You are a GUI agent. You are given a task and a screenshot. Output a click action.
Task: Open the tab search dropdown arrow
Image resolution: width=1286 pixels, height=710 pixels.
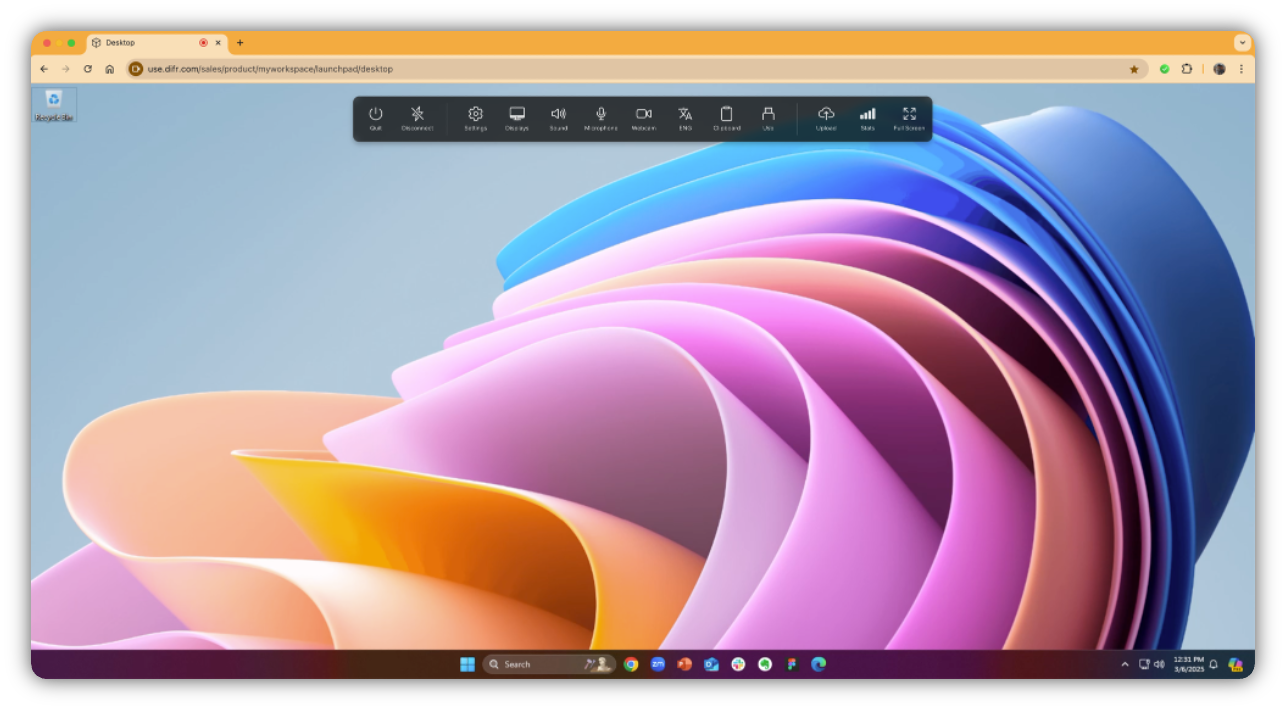1242,43
